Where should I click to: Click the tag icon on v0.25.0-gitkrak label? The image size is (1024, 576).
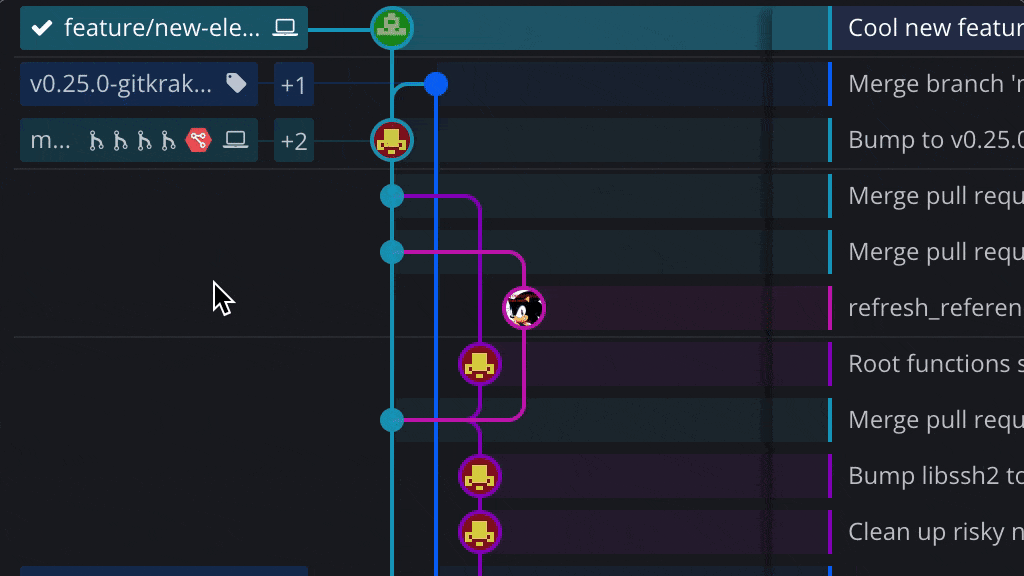pos(236,84)
